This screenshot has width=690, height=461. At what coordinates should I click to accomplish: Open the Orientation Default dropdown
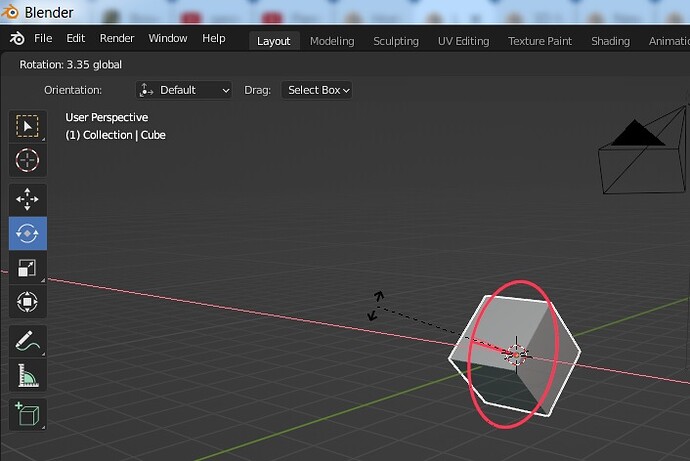184,90
